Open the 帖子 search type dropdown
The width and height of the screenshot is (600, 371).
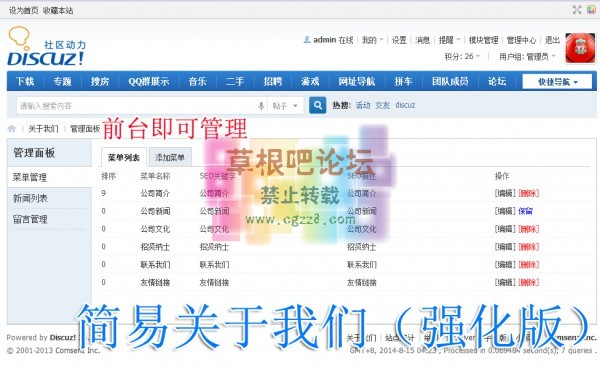coord(285,106)
